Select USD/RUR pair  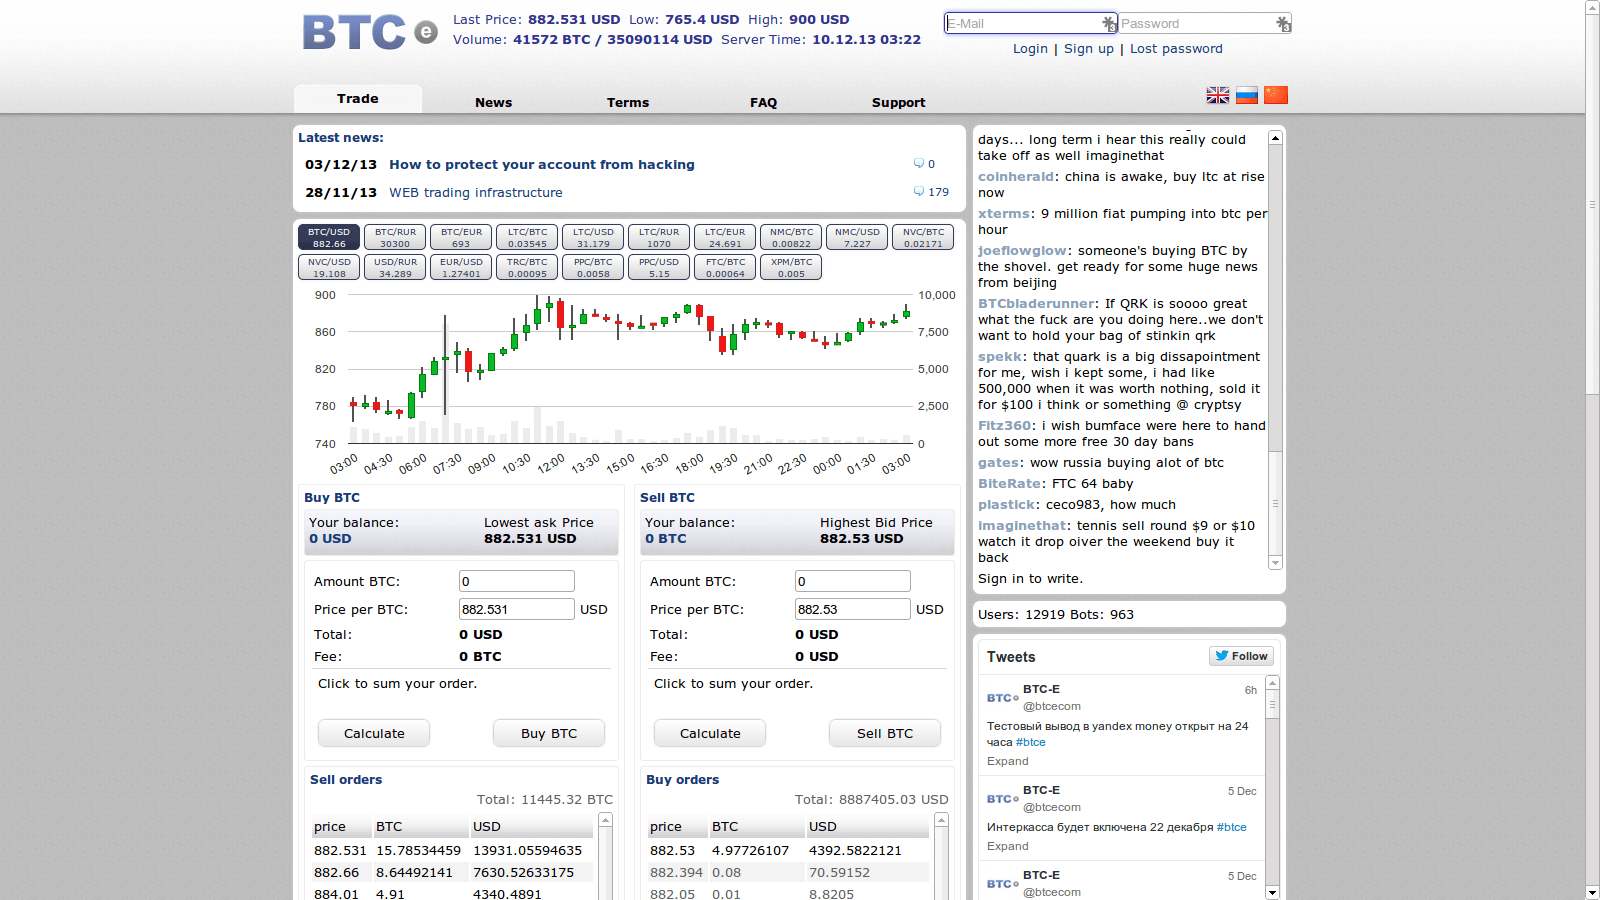pos(395,267)
